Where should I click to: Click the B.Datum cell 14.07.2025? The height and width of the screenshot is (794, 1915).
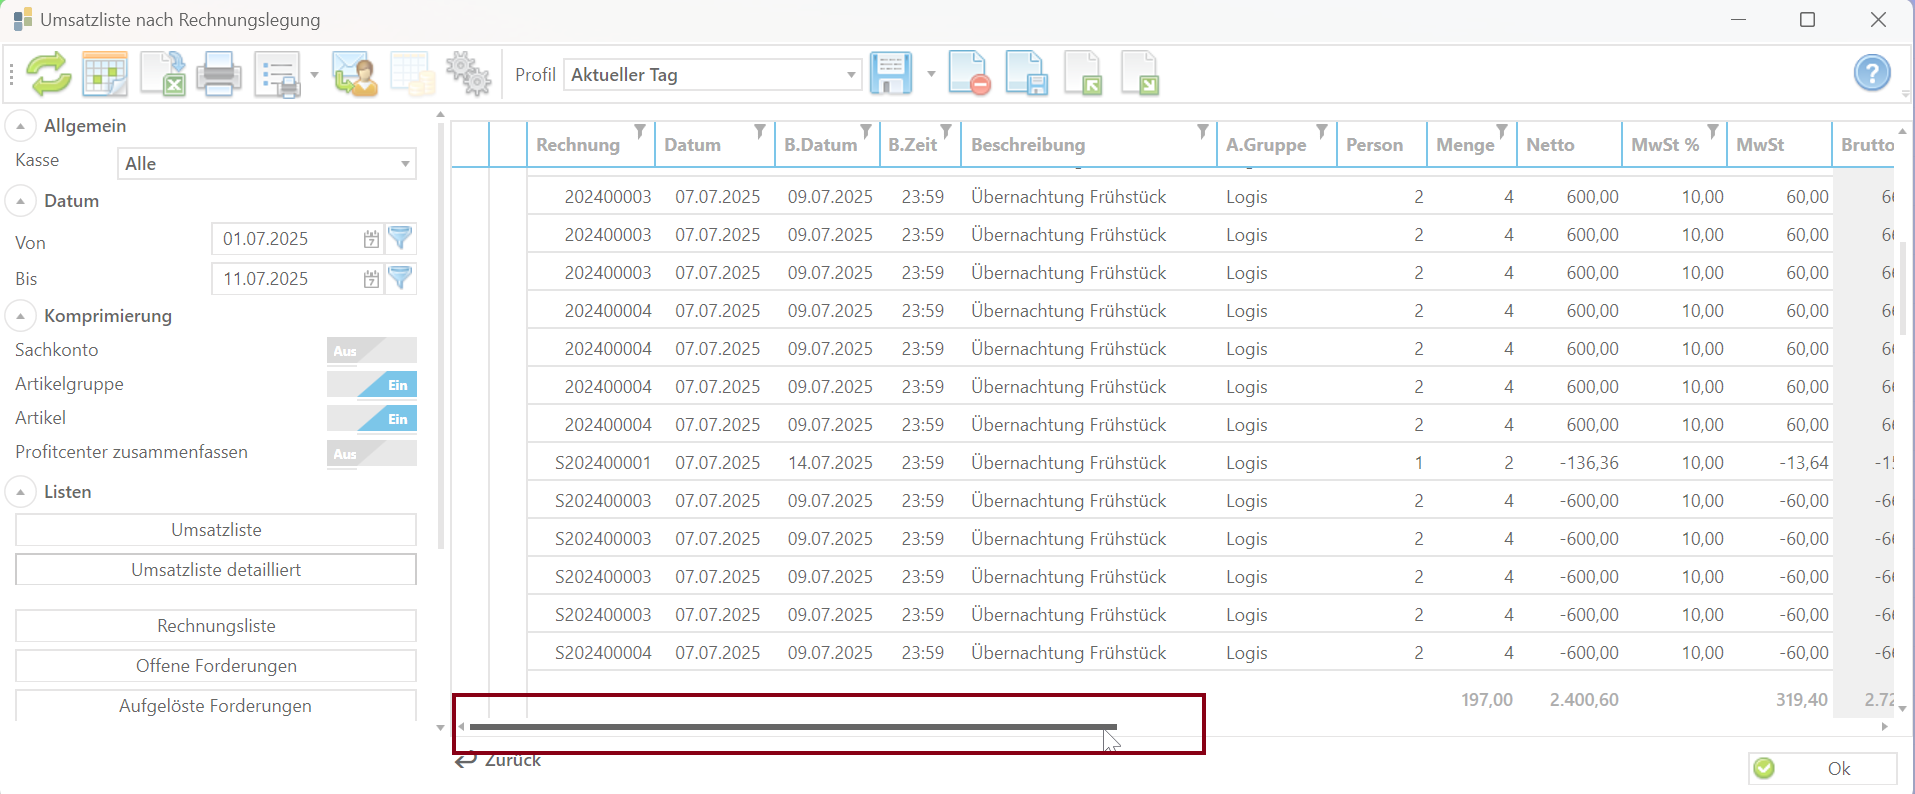point(830,463)
